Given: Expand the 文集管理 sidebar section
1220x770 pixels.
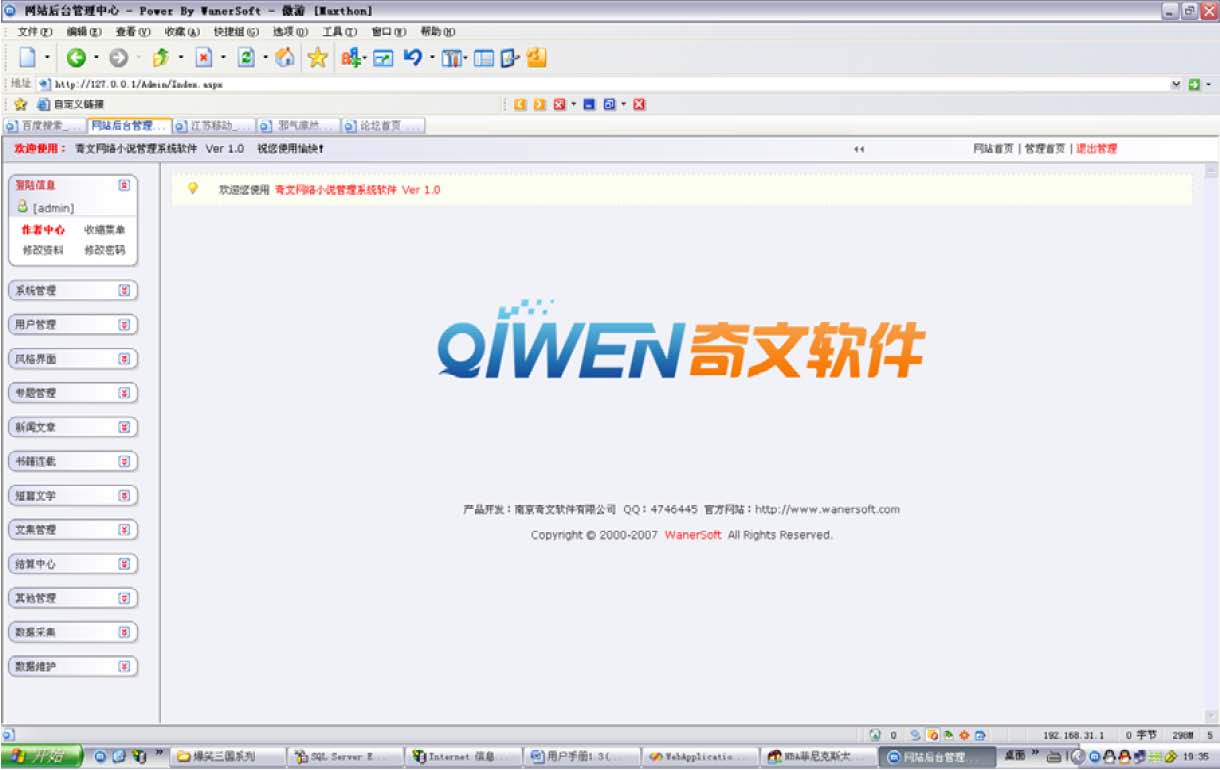Looking at the screenshot, I should click(x=124, y=530).
